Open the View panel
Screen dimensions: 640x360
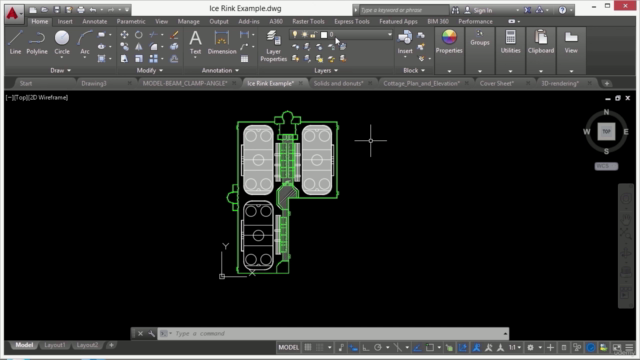click(571, 42)
